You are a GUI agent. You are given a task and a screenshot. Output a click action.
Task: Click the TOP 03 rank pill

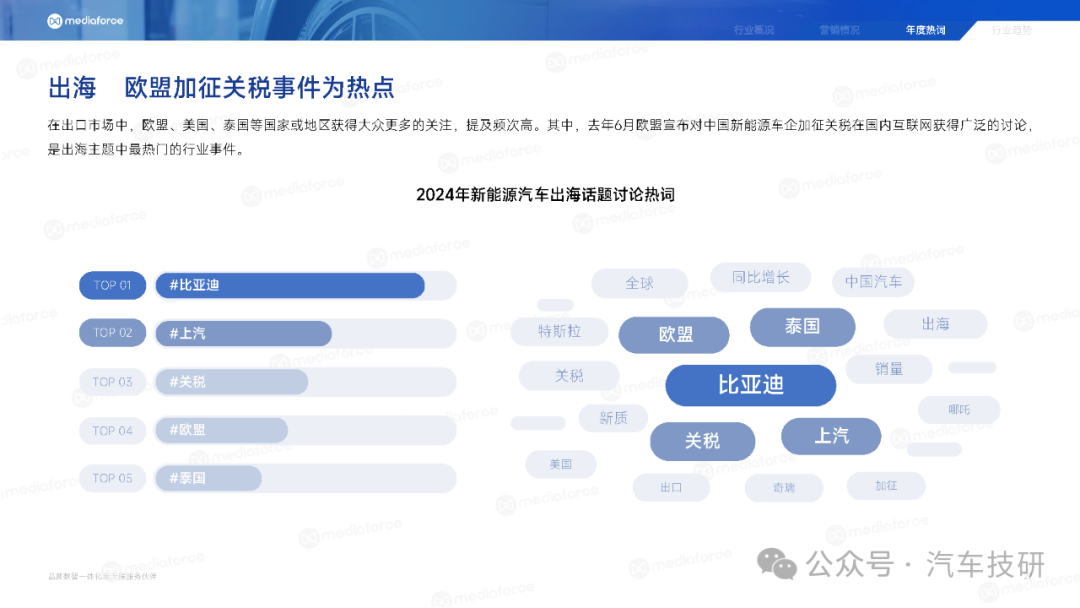pyautogui.click(x=112, y=381)
